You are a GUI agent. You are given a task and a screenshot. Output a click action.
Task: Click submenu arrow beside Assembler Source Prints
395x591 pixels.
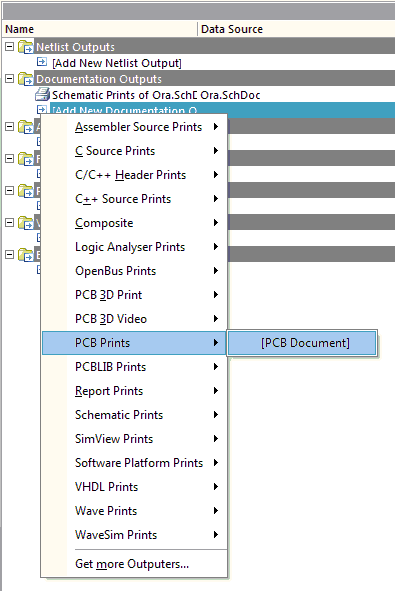216,127
